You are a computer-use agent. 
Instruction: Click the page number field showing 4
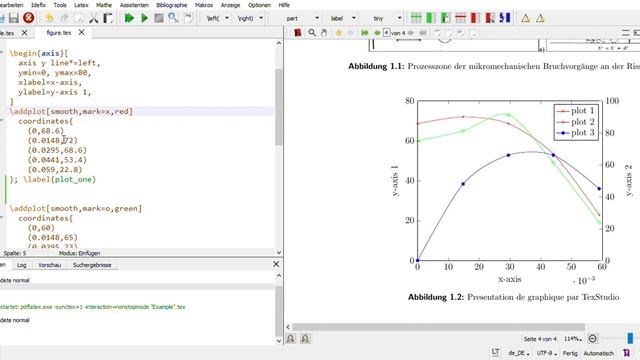[387, 33]
